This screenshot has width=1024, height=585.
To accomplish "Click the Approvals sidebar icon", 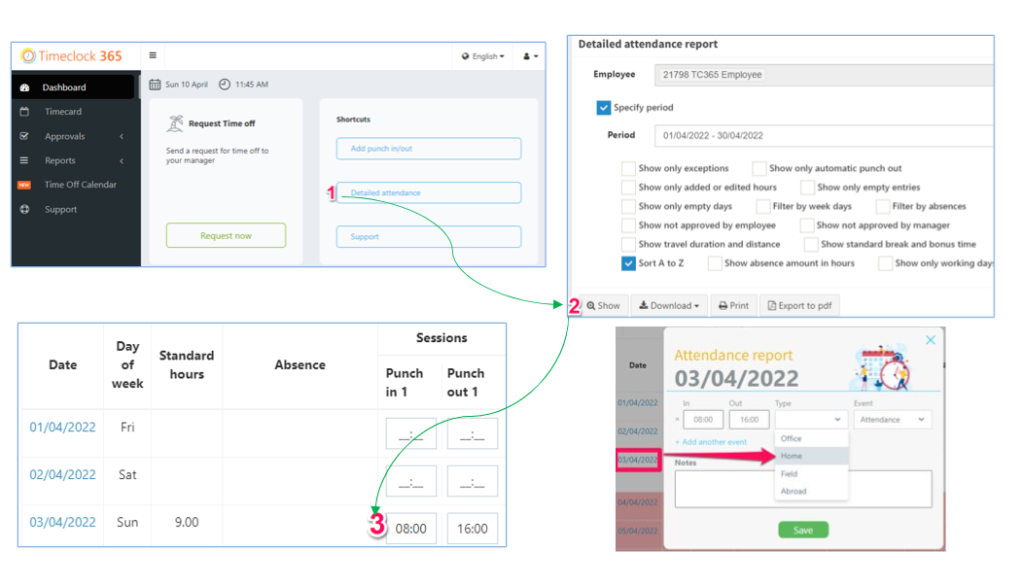I will (x=25, y=136).
